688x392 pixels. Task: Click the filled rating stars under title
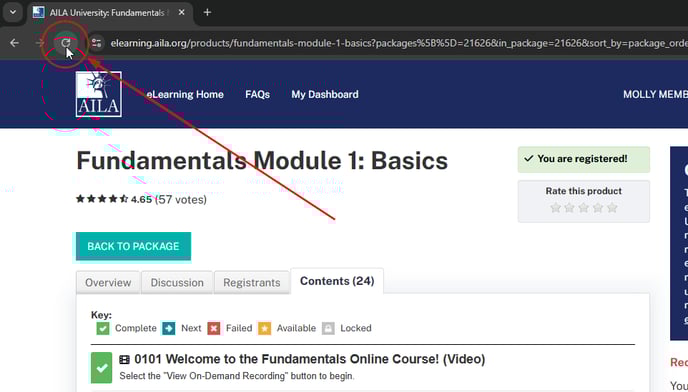[x=102, y=199]
